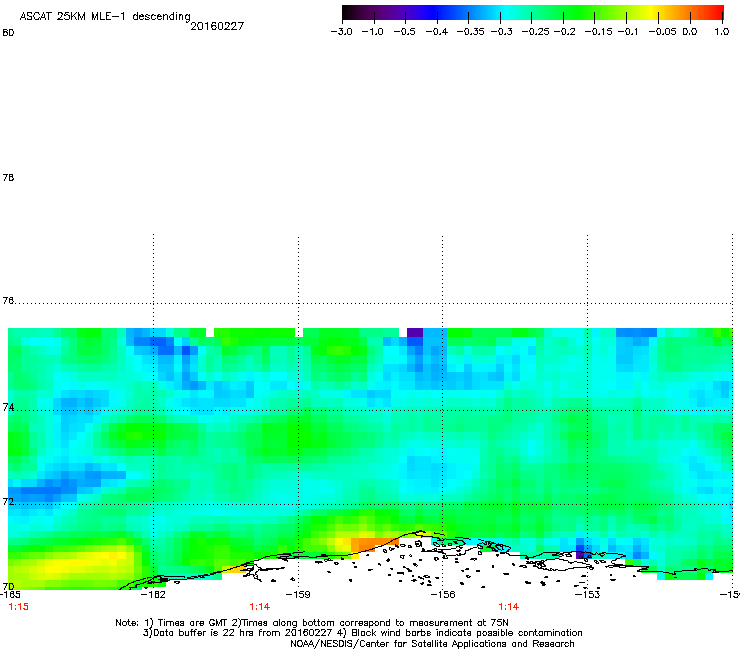
Task: Click the red time label 1:15
Action: [19, 607]
